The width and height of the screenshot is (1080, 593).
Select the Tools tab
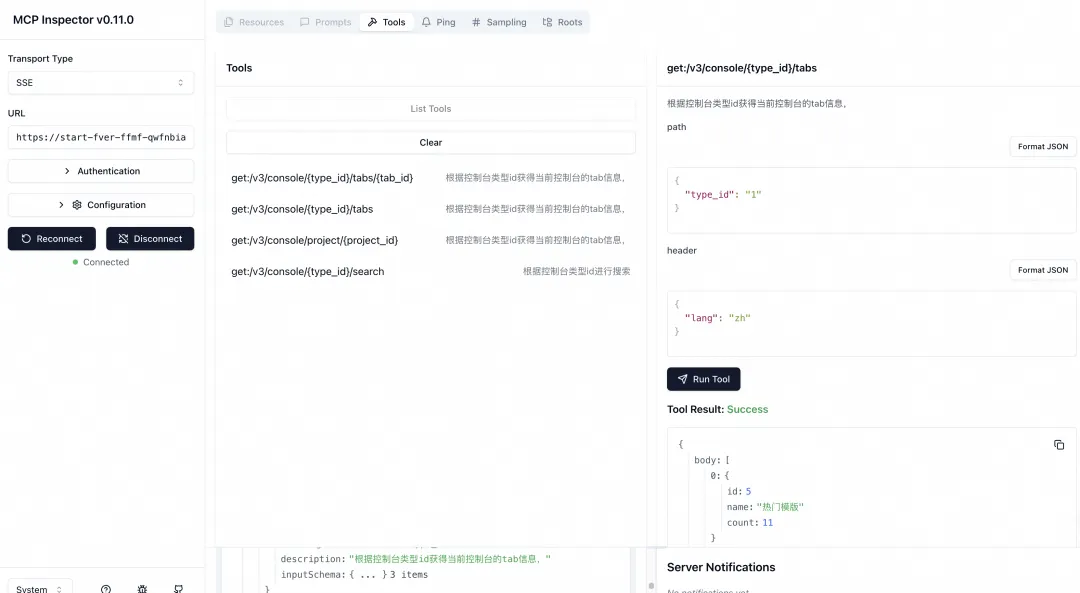coord(386,22)
